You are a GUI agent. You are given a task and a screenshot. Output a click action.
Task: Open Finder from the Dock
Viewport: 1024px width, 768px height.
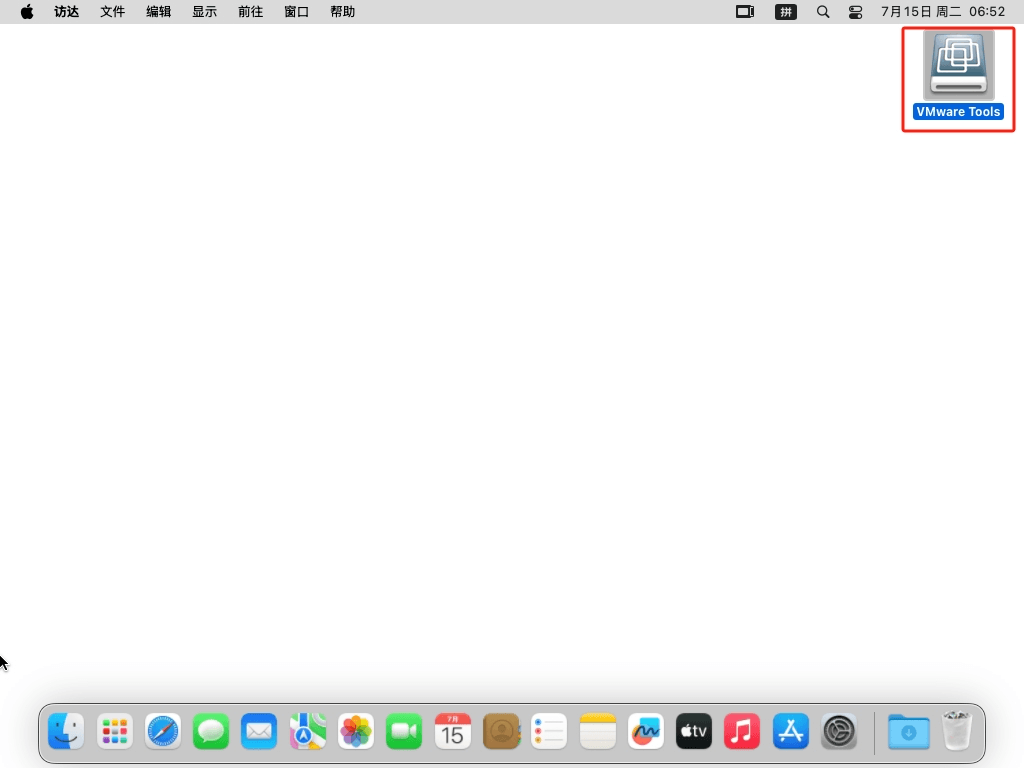click(67, 732)
